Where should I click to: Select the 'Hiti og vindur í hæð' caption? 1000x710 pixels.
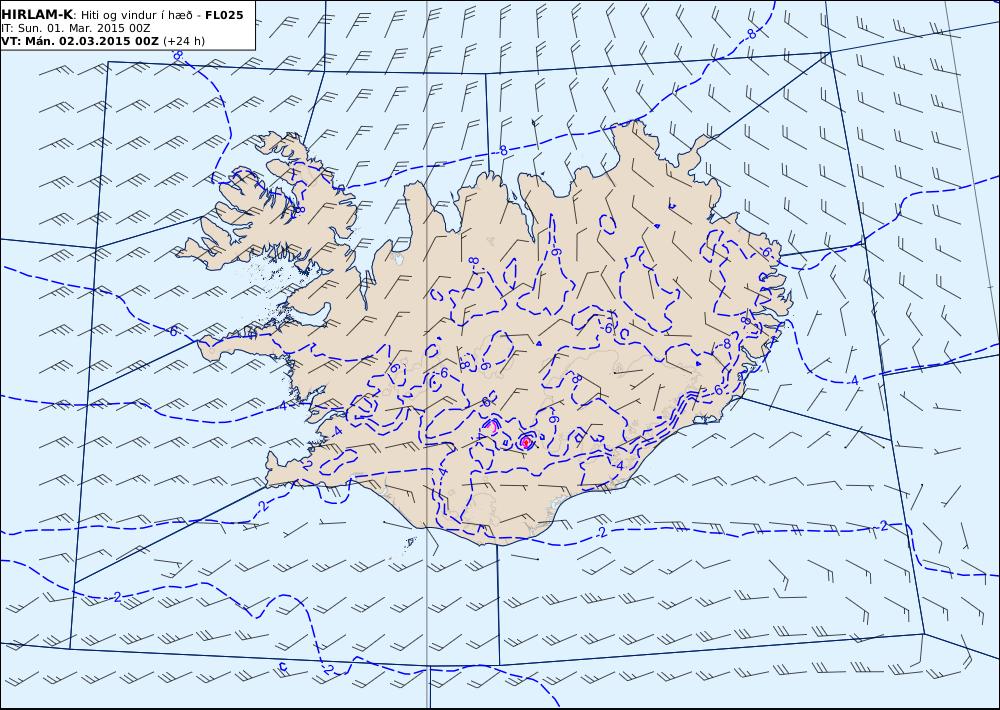pyautogui.click(x=136, y=15)
